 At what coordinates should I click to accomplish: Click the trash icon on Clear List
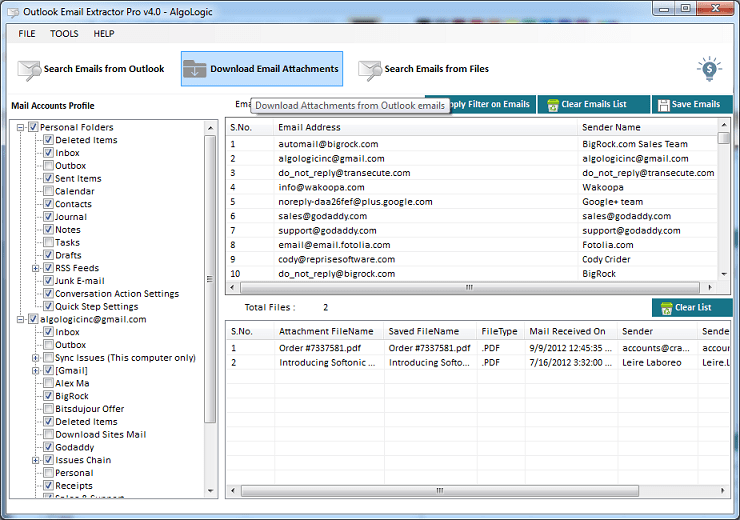click(x=666, y=308)
